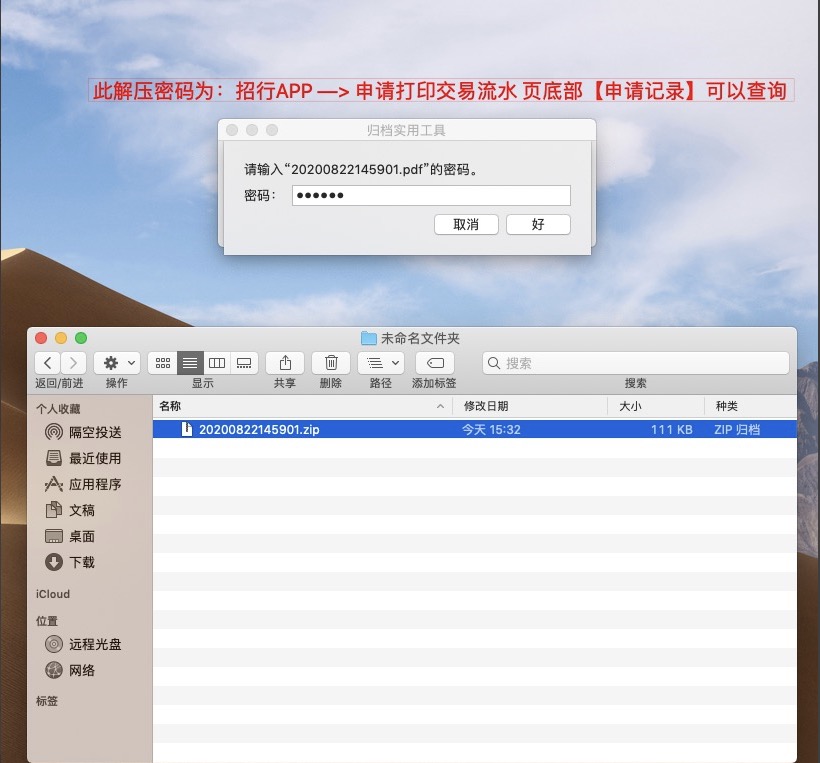The image size is (820, 763).
Task: Click the Remote Disc sidebar icon
Action: [53, 644]
